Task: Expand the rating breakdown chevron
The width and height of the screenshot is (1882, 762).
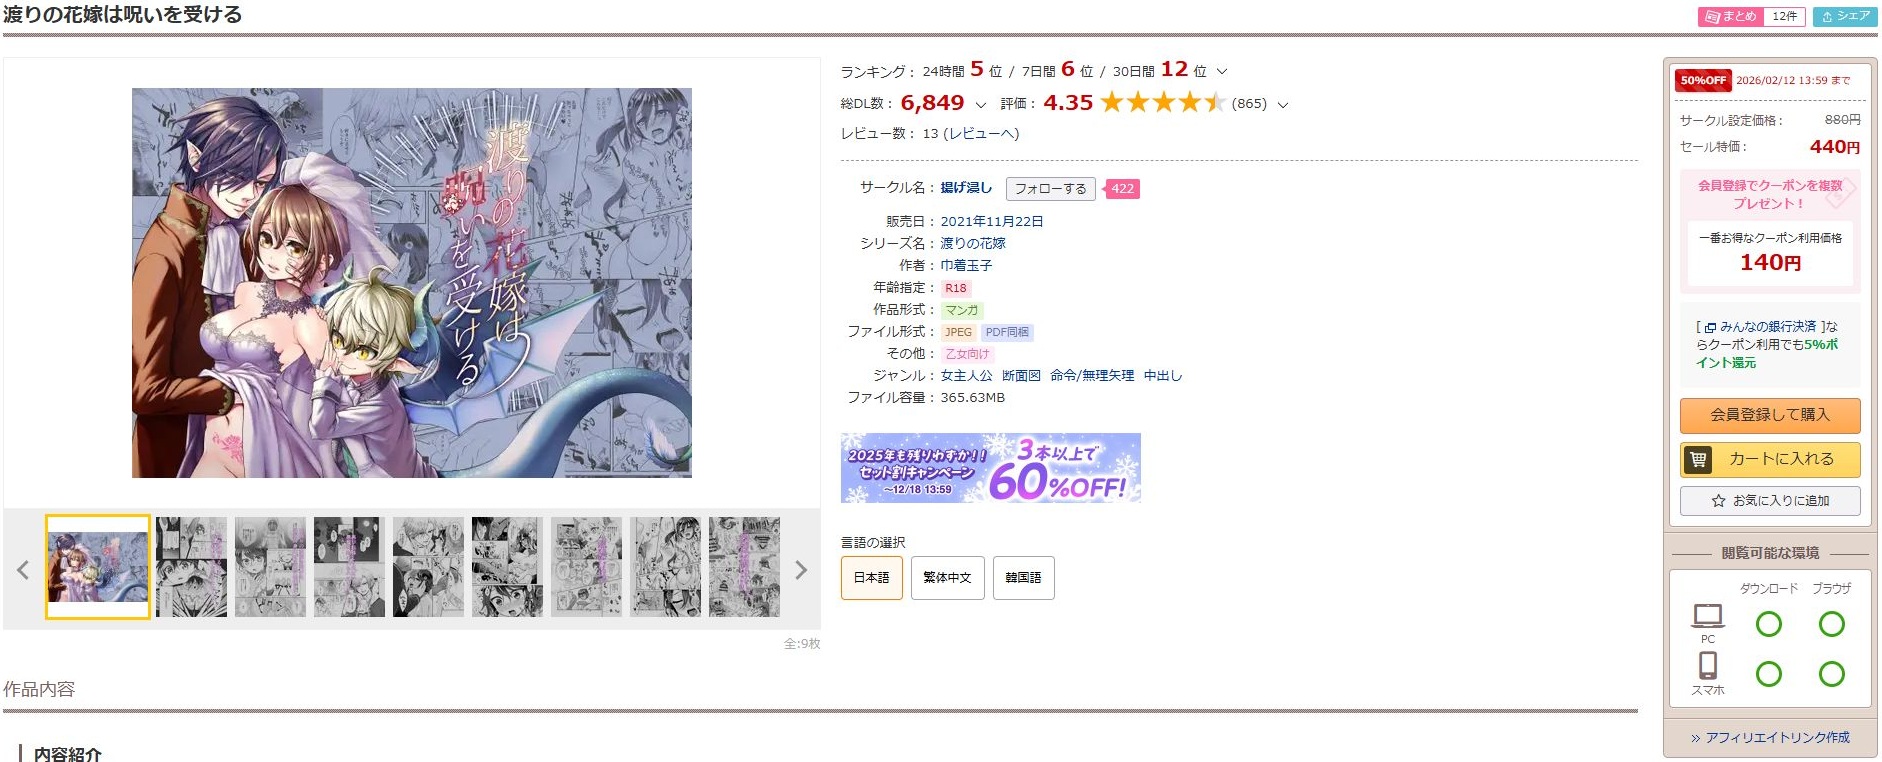Action: 1283,105
